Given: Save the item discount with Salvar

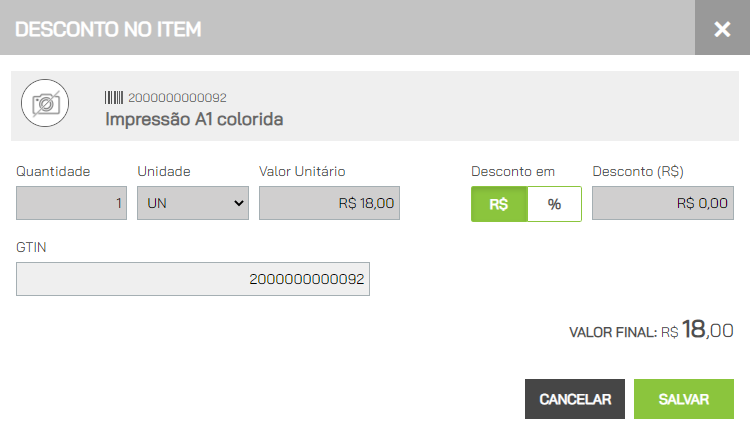Looking at the screenshot, I should [x=684, y=399].
